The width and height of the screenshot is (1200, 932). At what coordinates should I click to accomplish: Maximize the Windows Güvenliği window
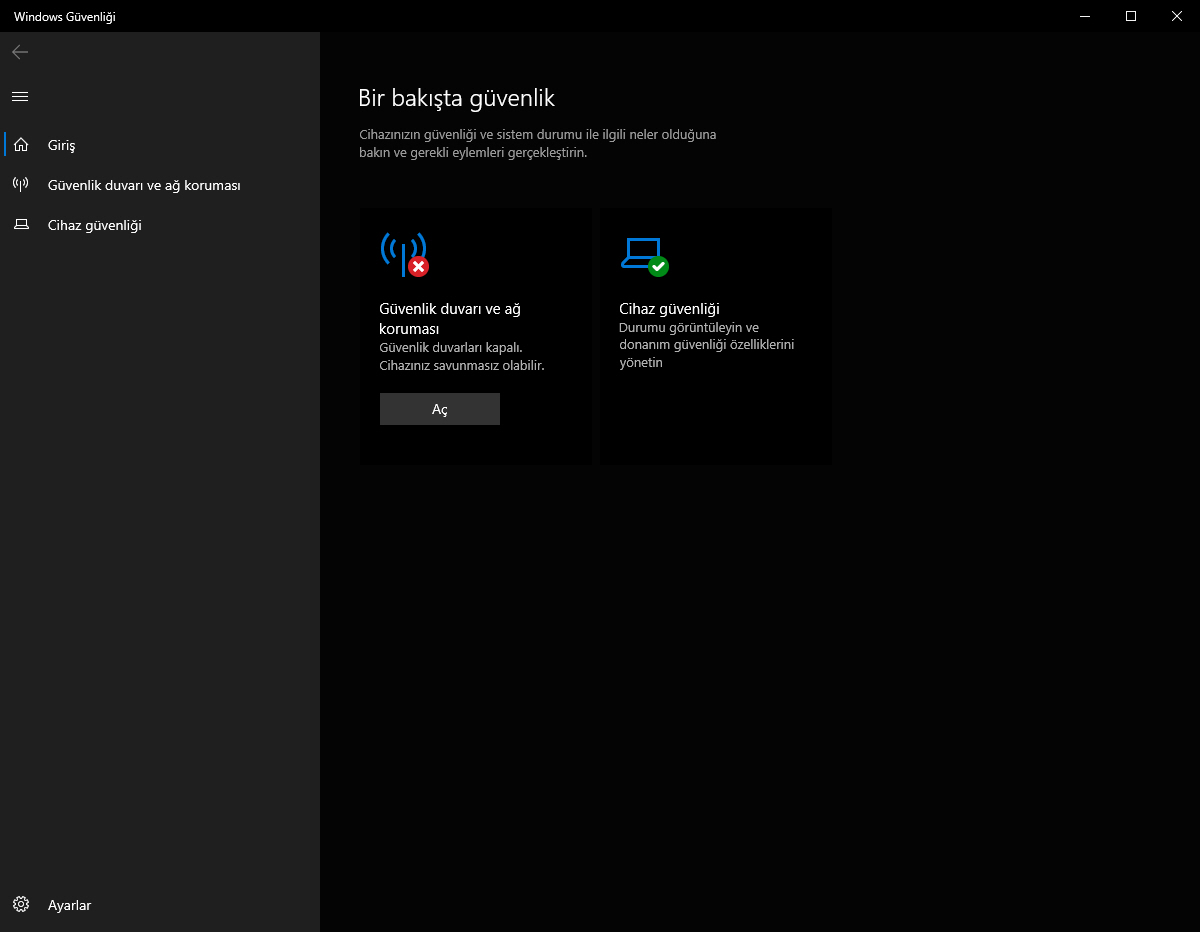[x=1131, y=16]
